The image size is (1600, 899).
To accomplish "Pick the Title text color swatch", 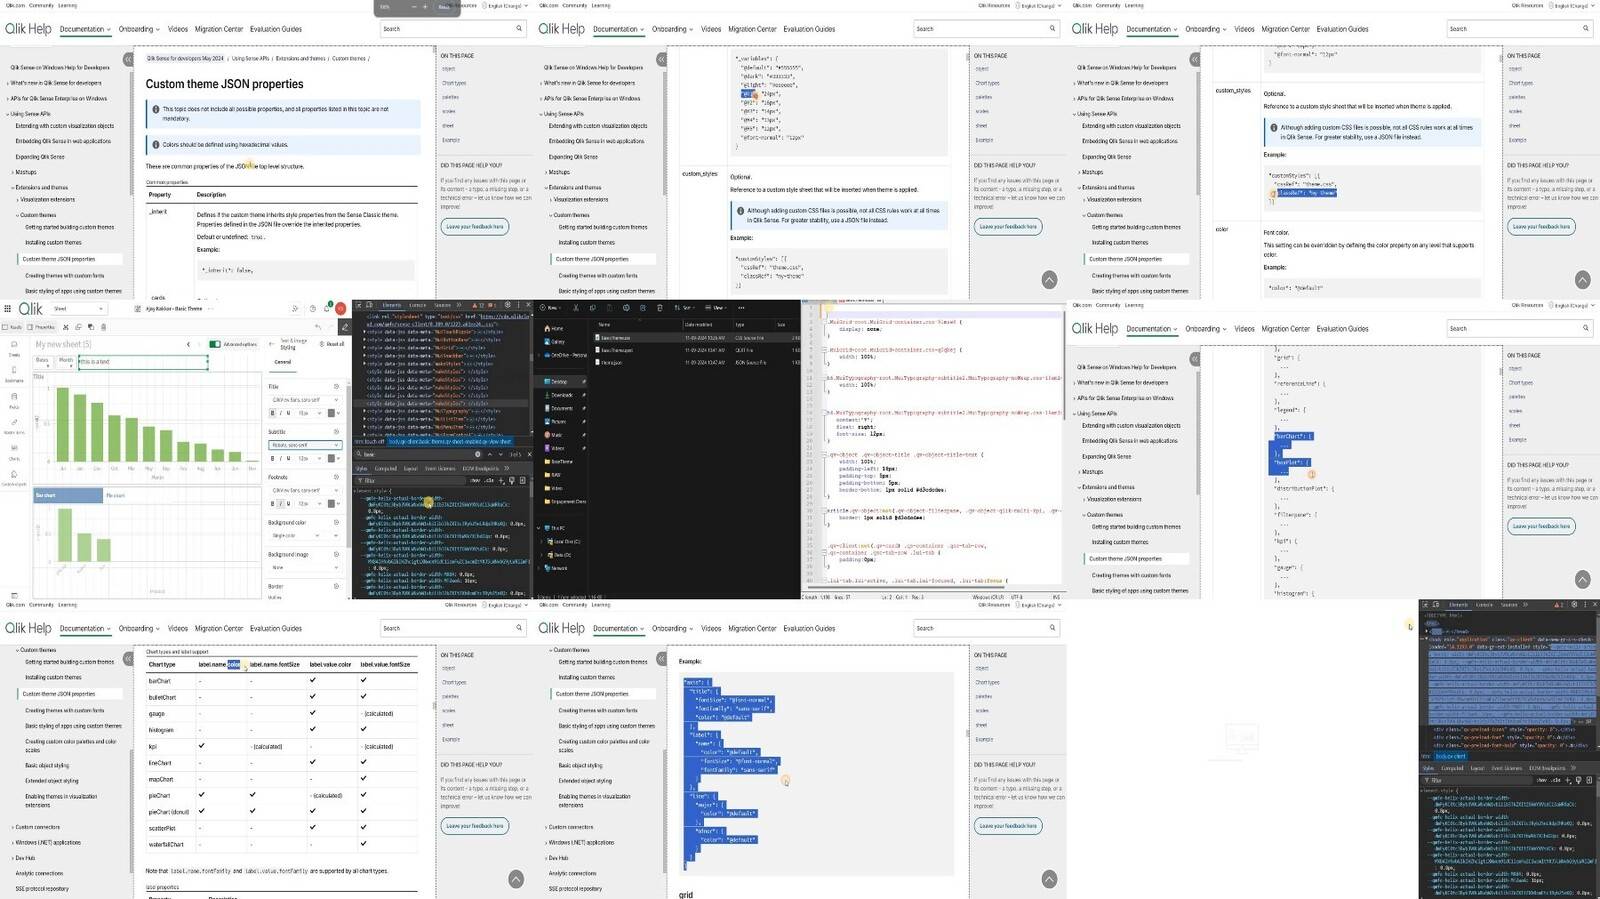I will [331, 413].
